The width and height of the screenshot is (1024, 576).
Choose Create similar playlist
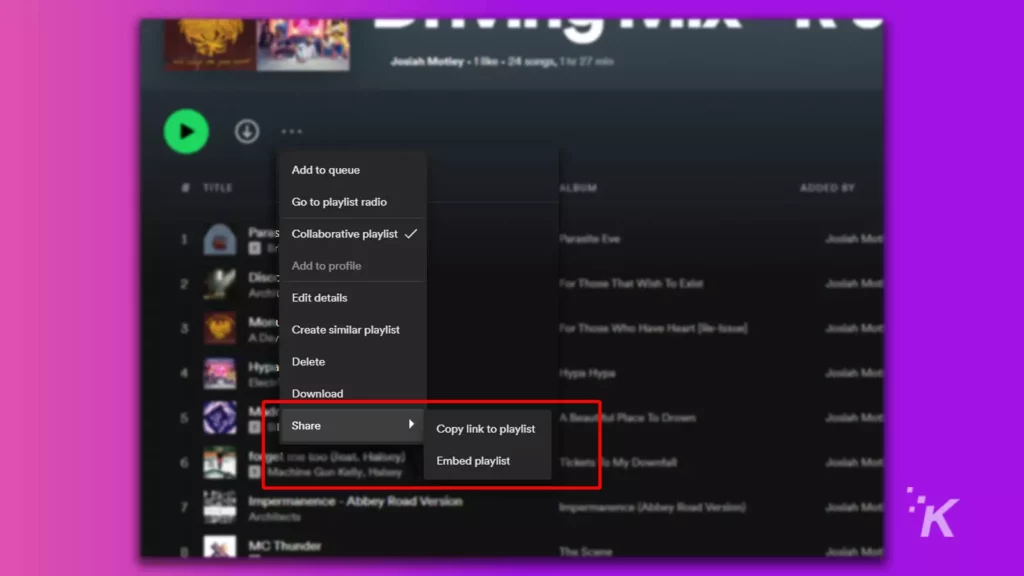(345, 329)
